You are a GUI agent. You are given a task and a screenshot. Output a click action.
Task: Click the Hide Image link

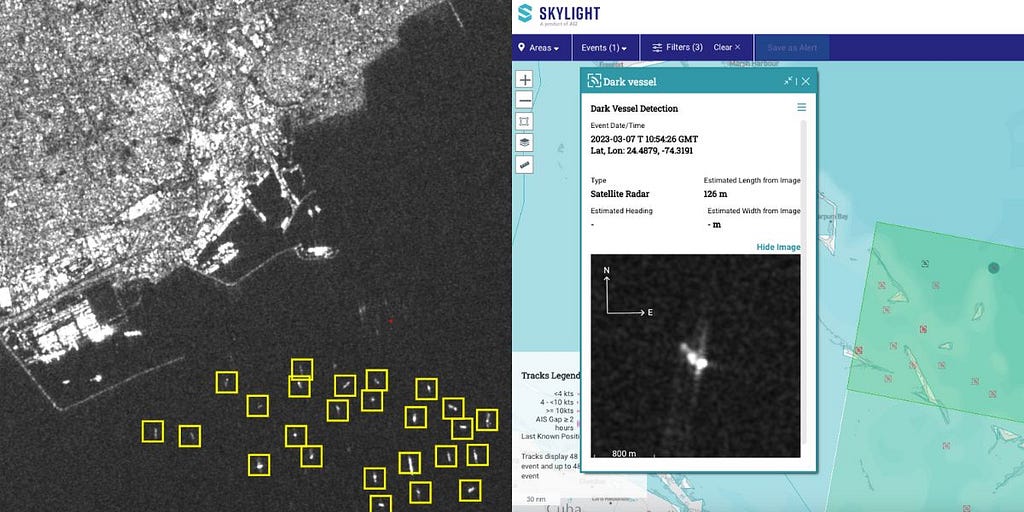[x=778, y=247]
